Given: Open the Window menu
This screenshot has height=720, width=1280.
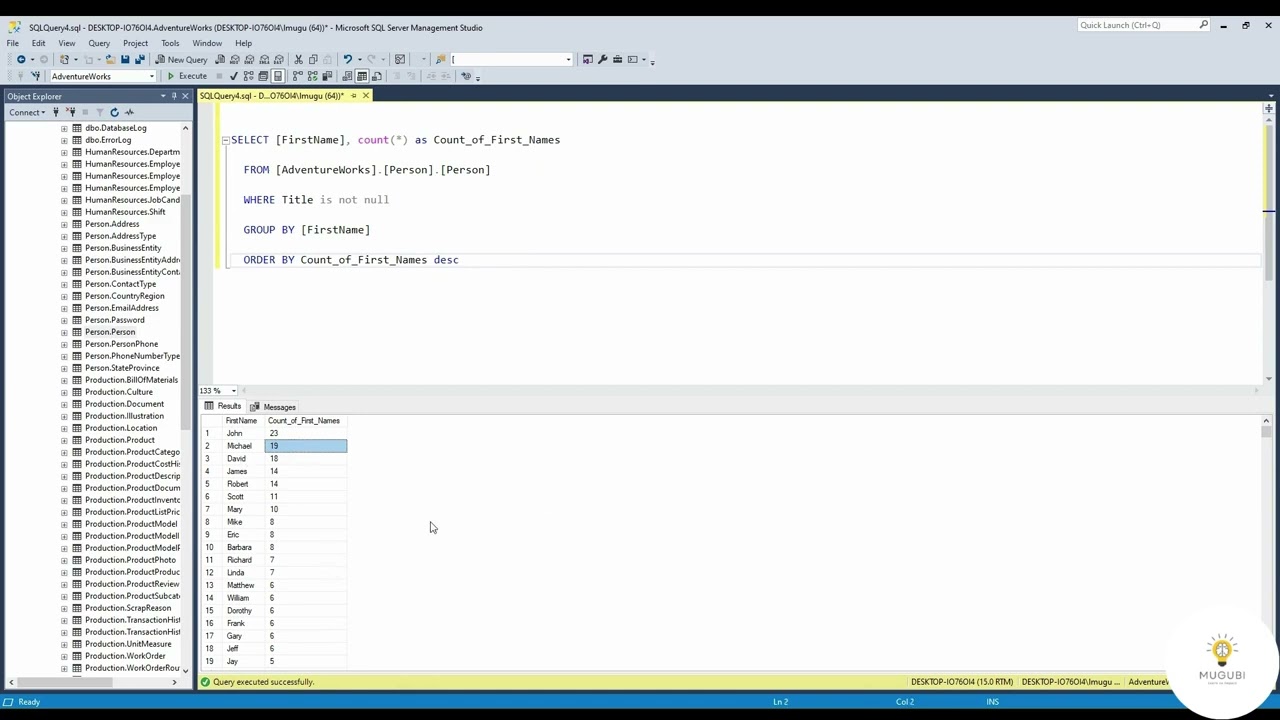Looking at the screenshot, I should coord(207,43).
